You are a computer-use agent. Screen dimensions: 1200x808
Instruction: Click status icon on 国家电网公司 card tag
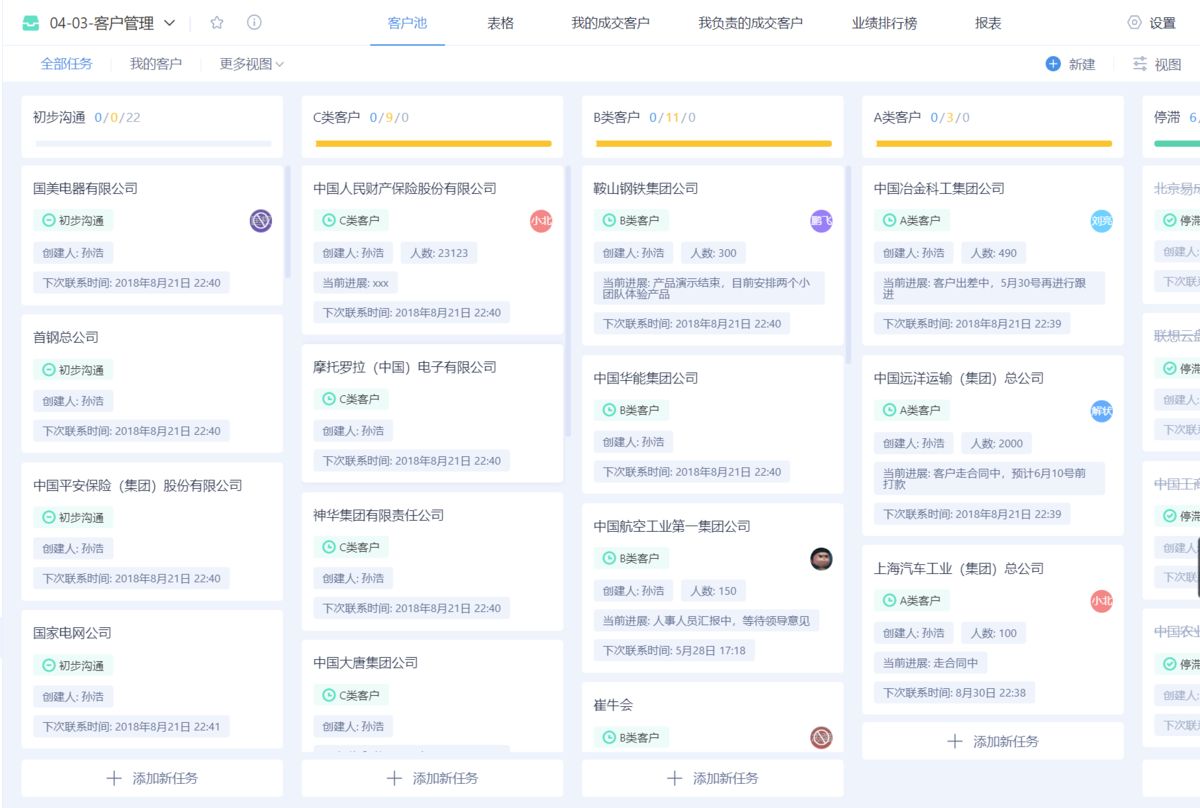pyautogui.click(x=48, y=666)
